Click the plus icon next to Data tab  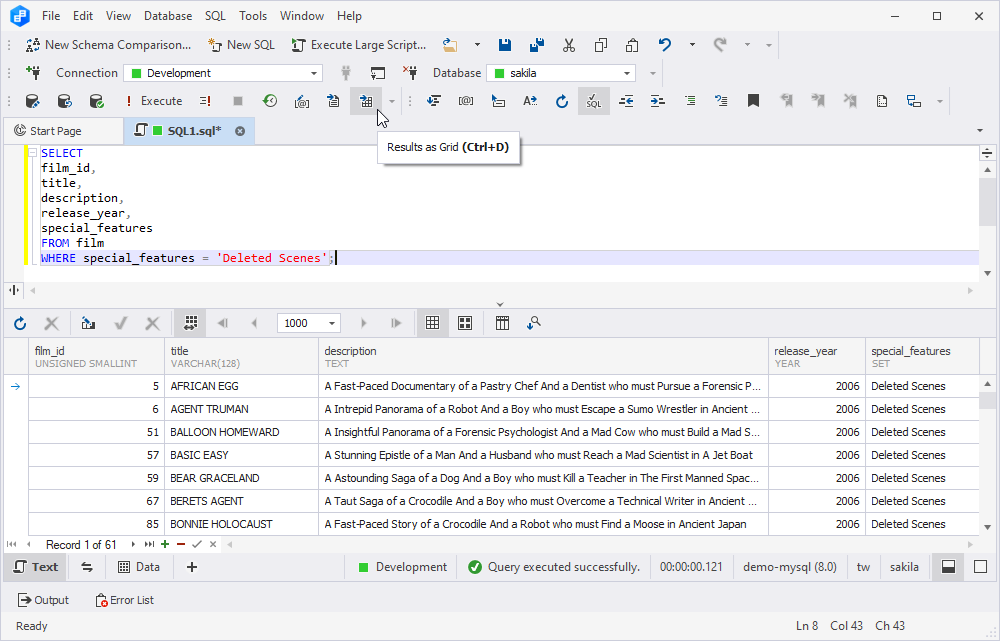pyautogui.click(x=191, y=567)
